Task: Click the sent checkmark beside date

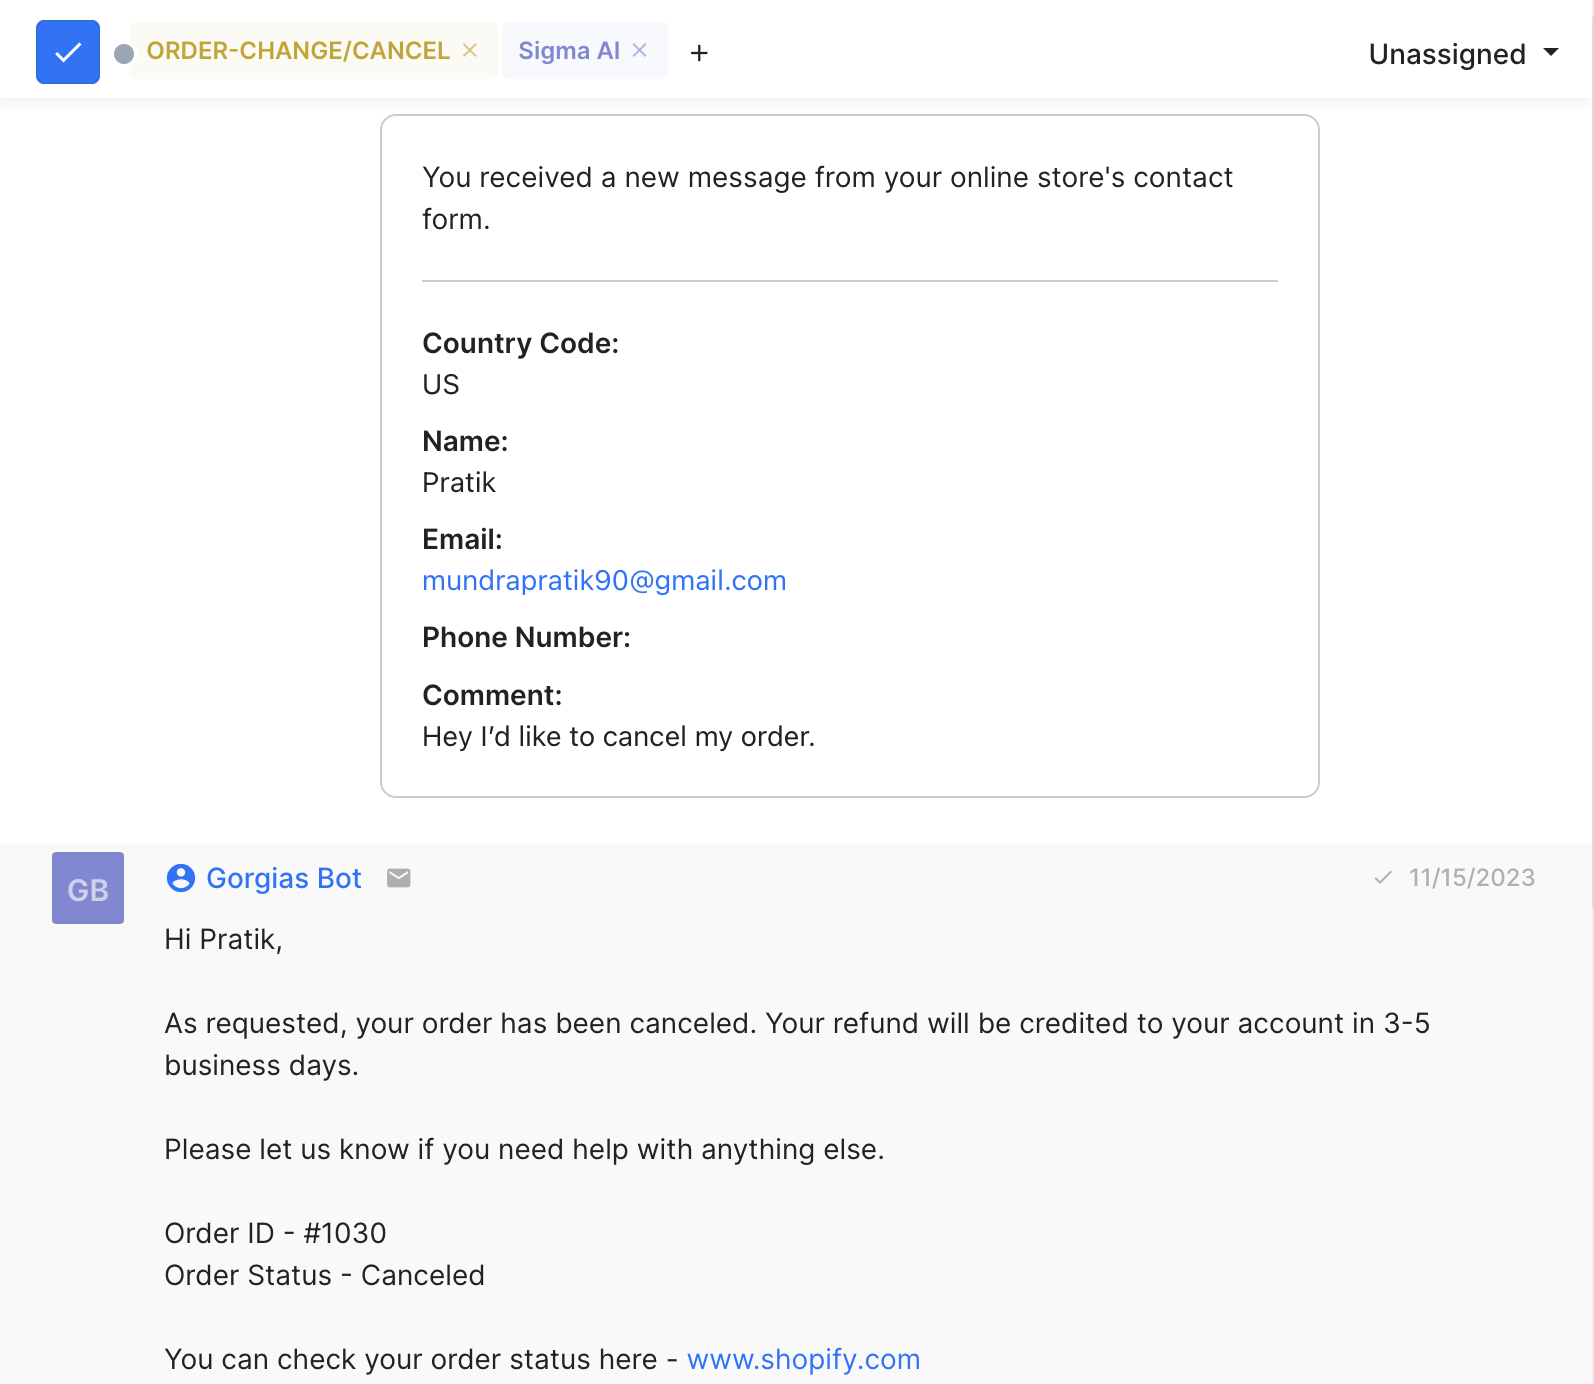Action: pos(1383,878)
